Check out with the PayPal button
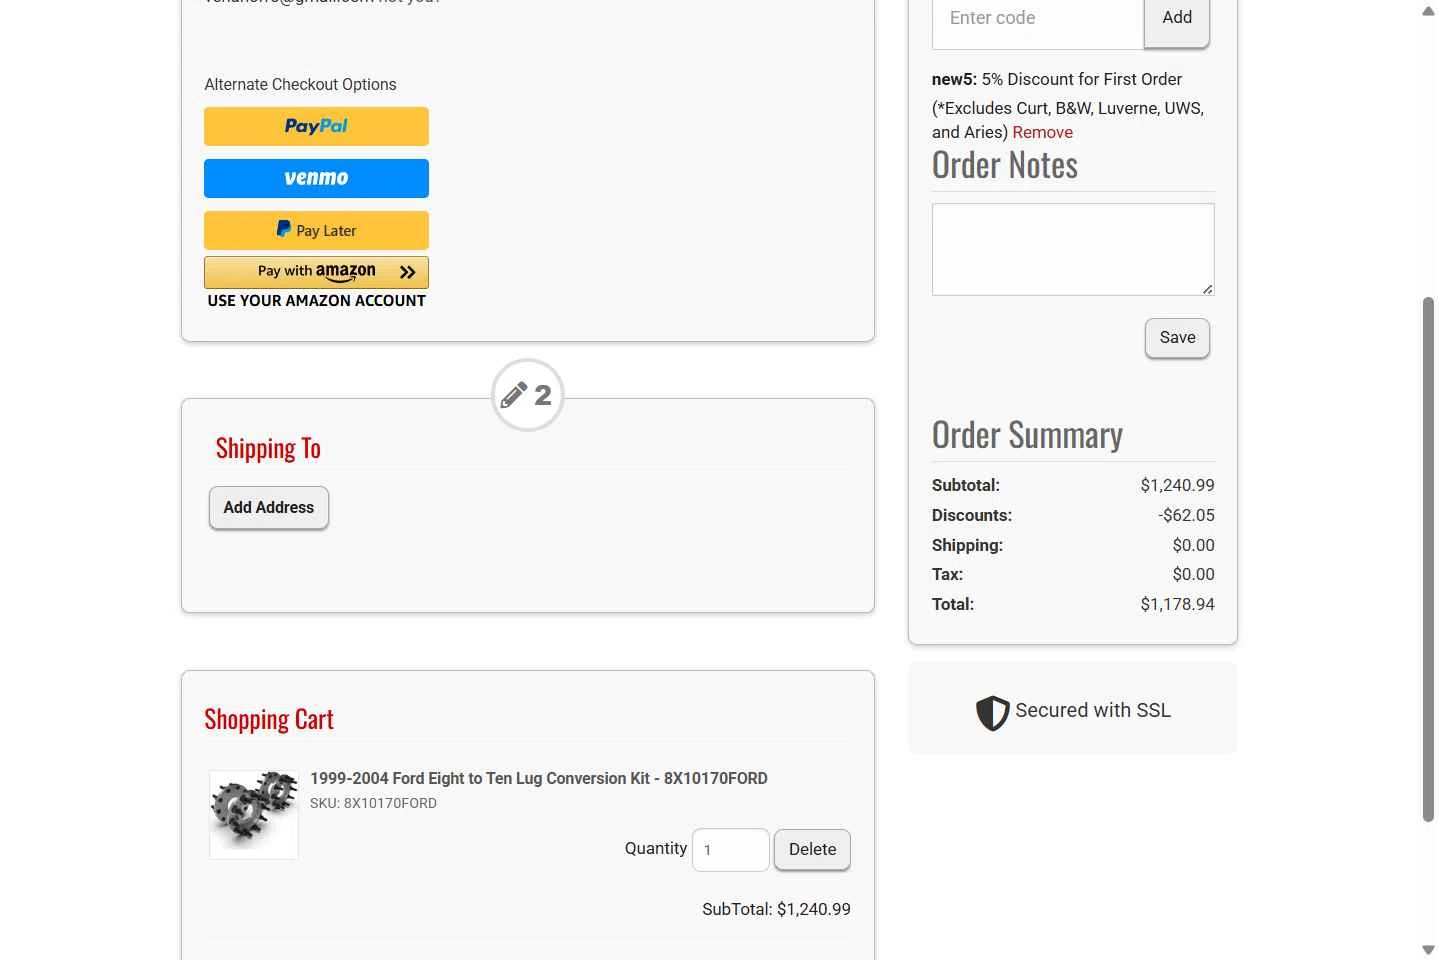The width and height of the screenshot is (1438, 960). 316,126
